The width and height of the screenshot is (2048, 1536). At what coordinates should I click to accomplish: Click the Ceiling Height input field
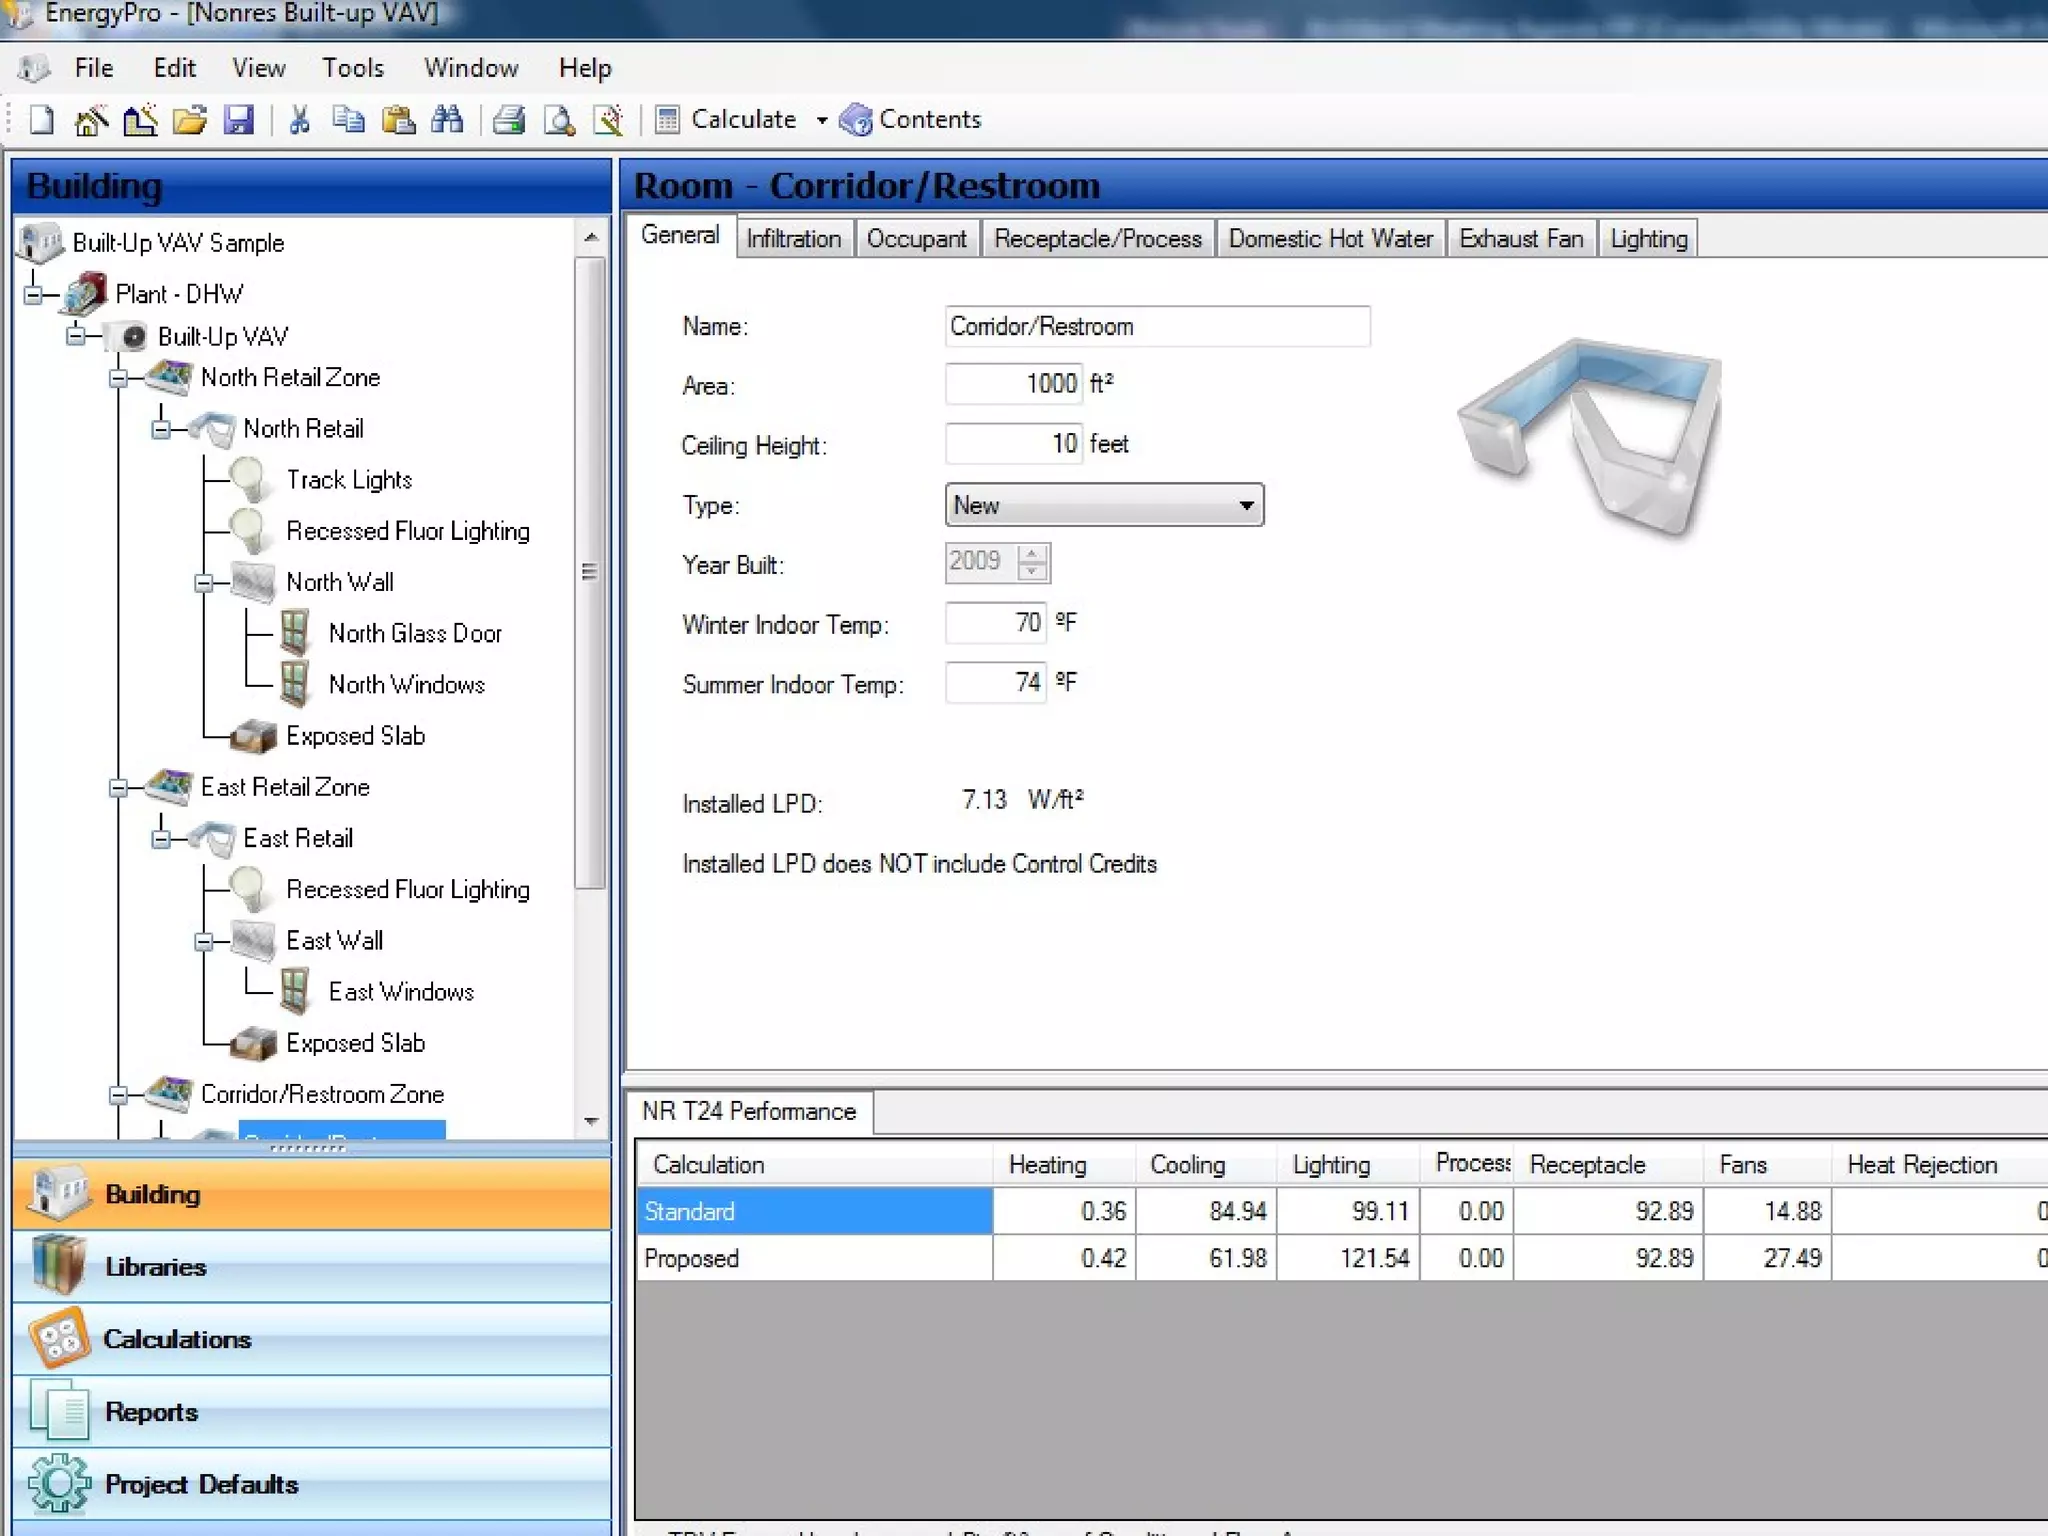1012,444
